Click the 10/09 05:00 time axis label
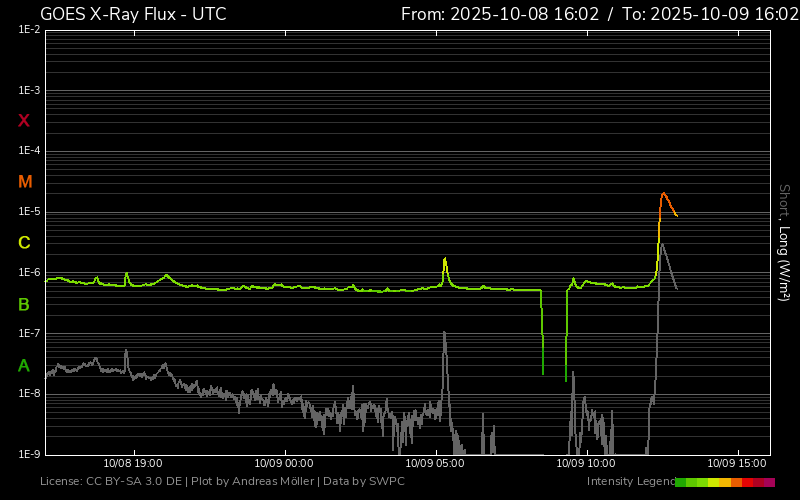Screen dimensions: 800x500 (436, 463)
